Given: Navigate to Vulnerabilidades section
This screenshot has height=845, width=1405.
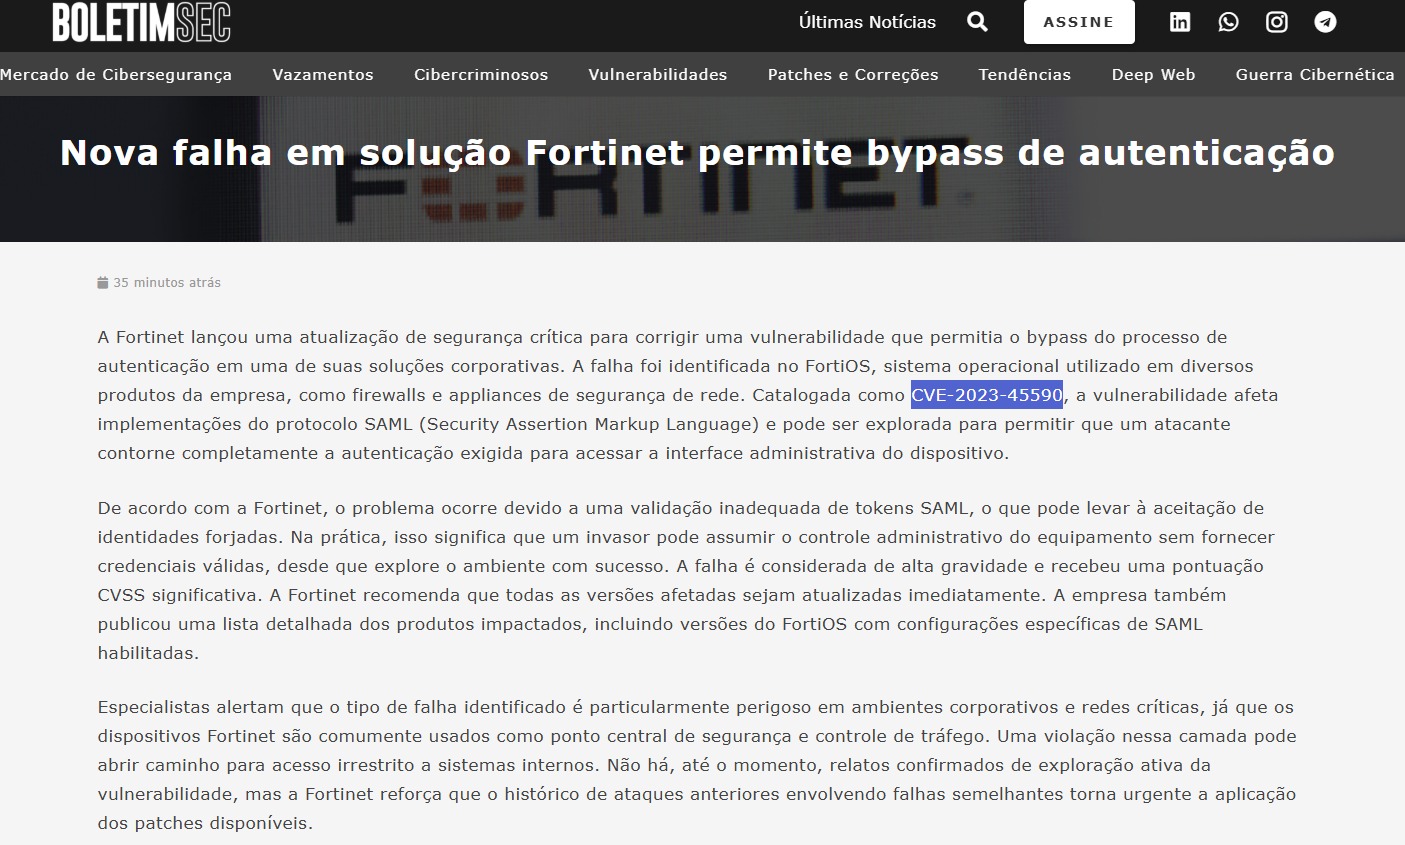Looking at the screenshot, I should coord(658,75).
